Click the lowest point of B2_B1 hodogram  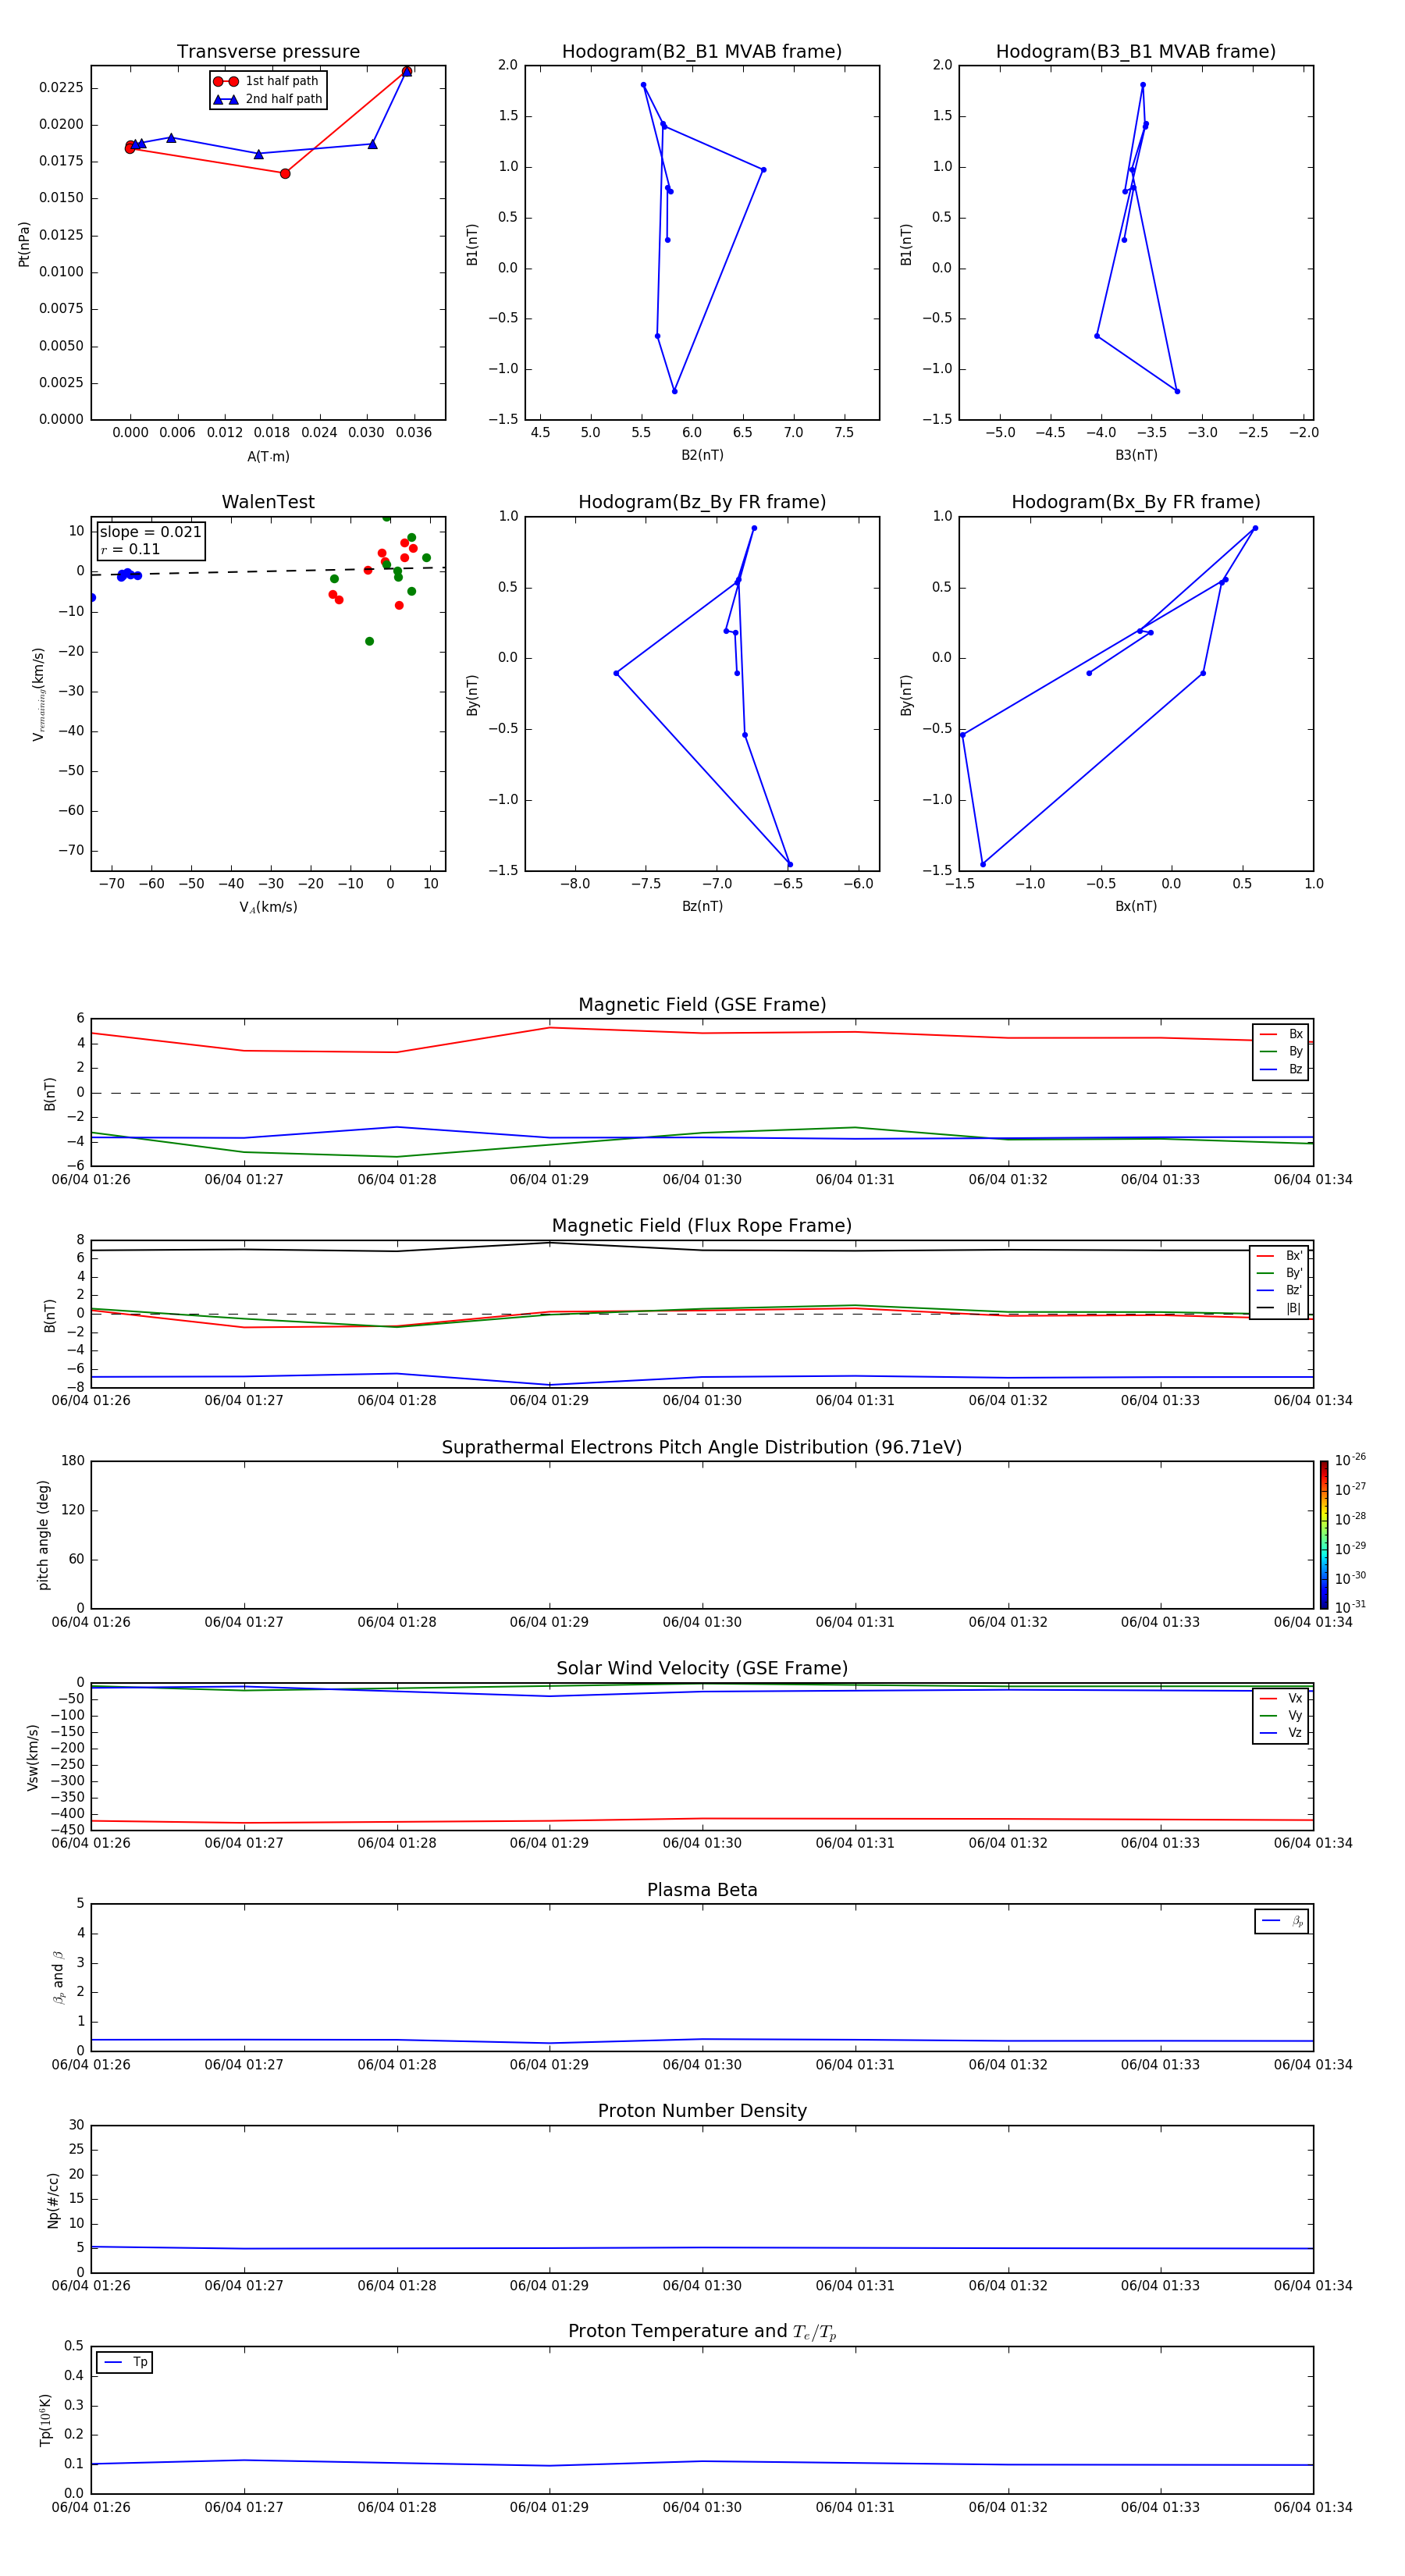(674, 391)
